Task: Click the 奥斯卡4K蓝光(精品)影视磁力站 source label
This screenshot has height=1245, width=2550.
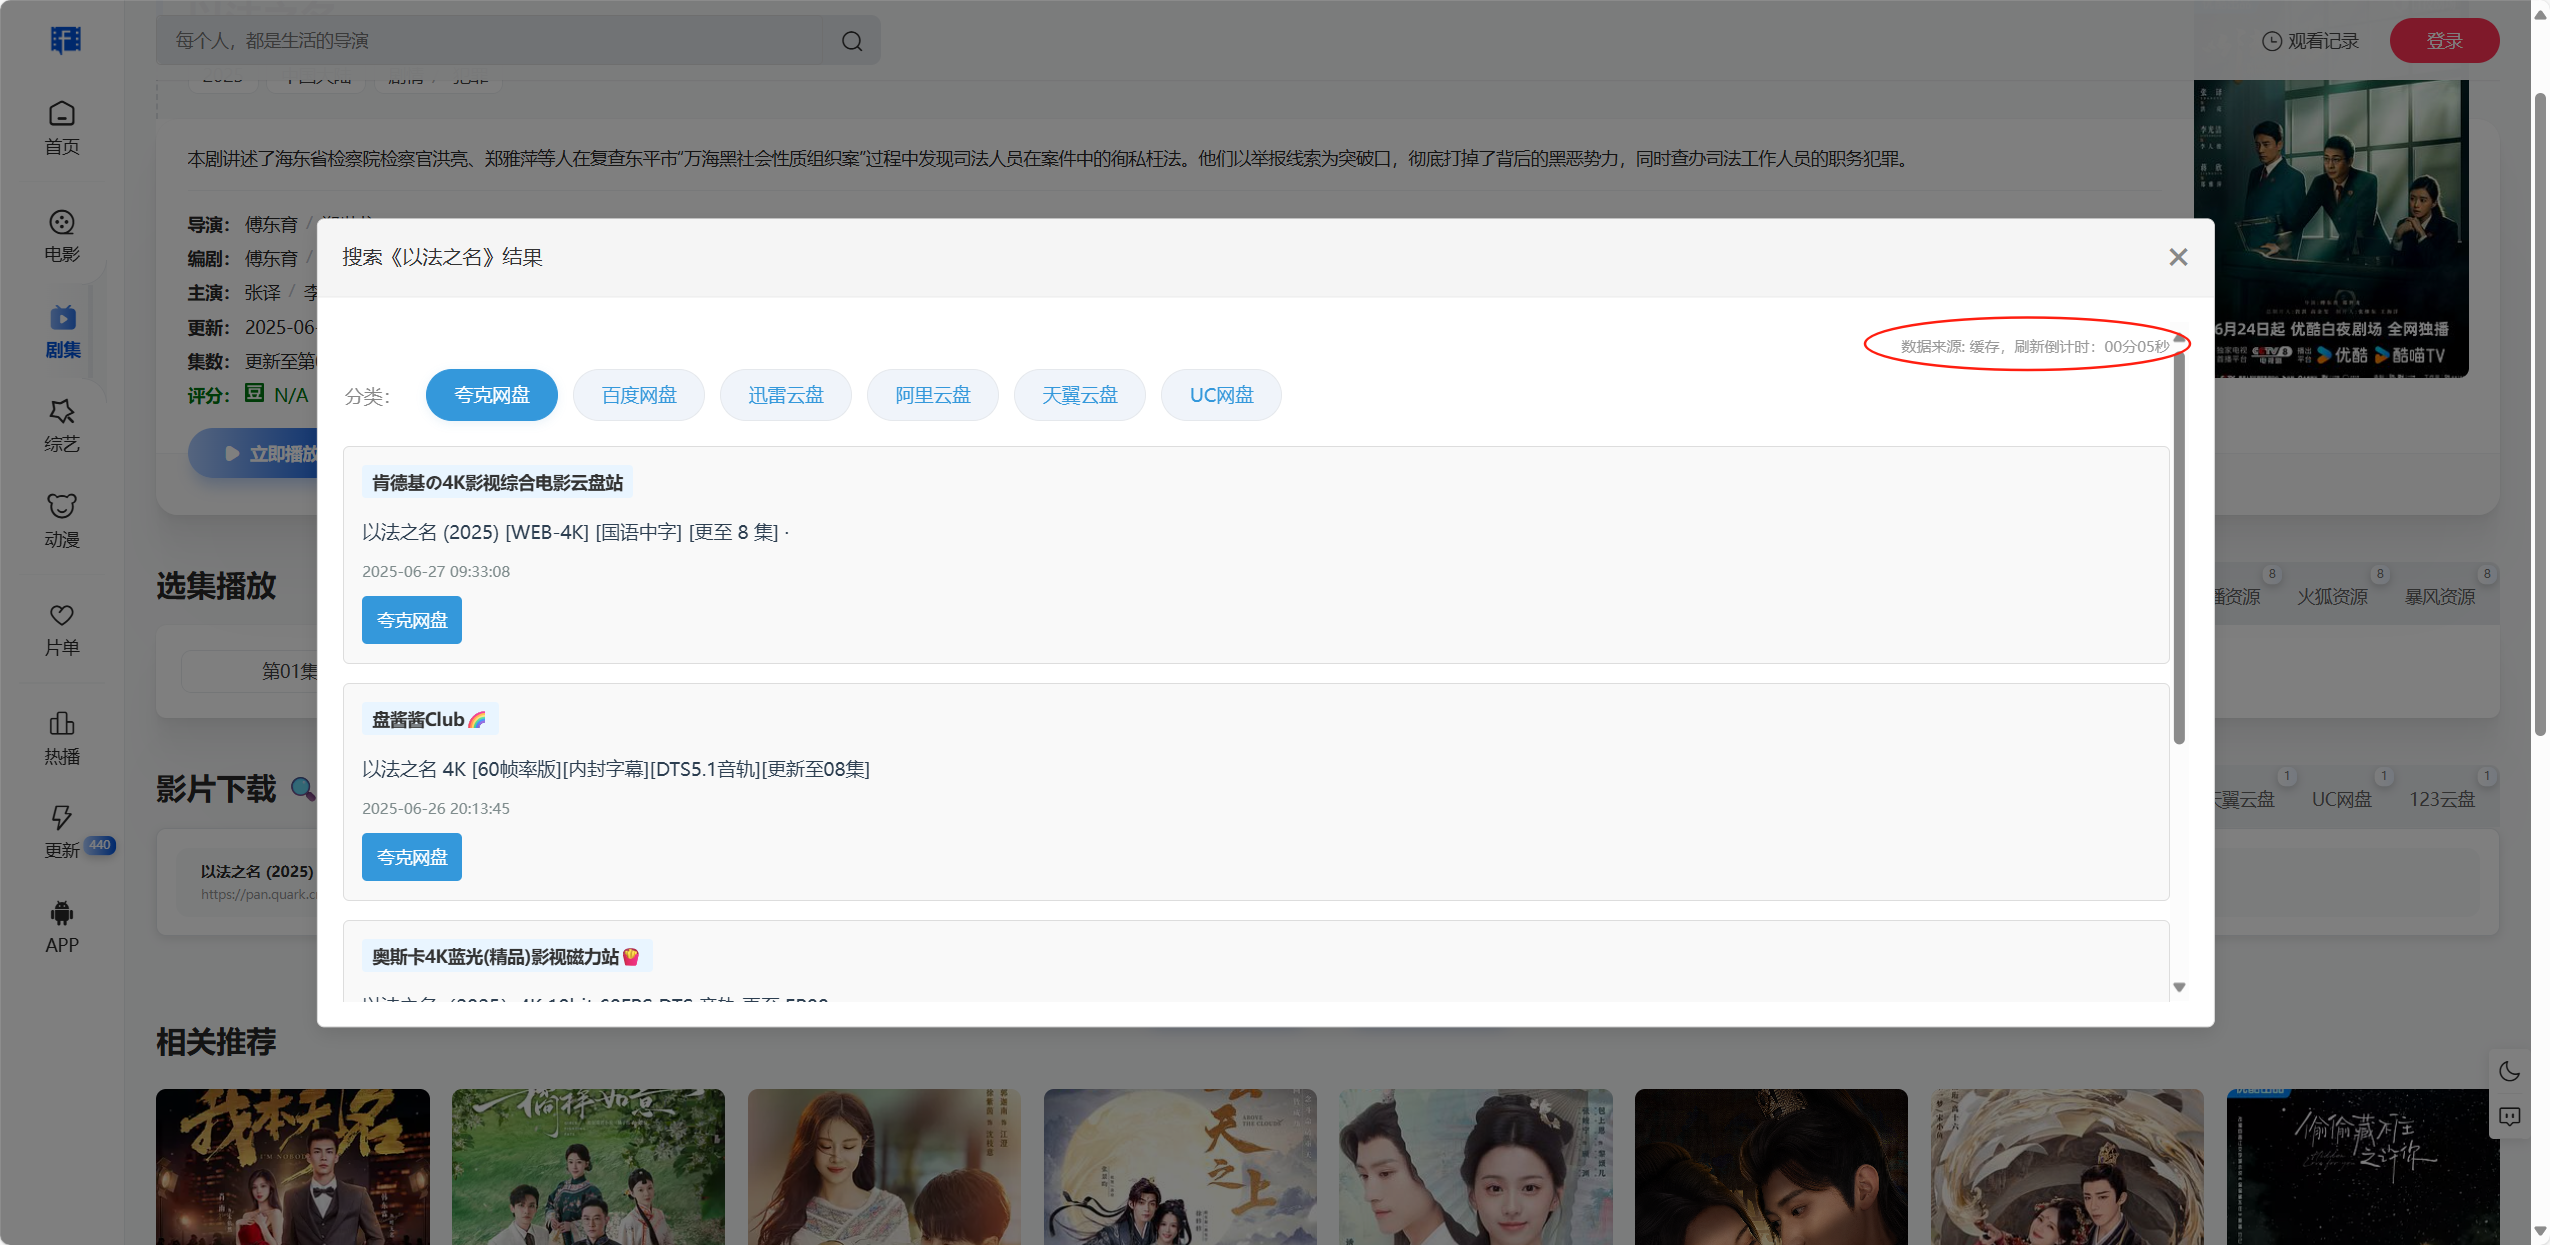Action: [x=507, y=957]
